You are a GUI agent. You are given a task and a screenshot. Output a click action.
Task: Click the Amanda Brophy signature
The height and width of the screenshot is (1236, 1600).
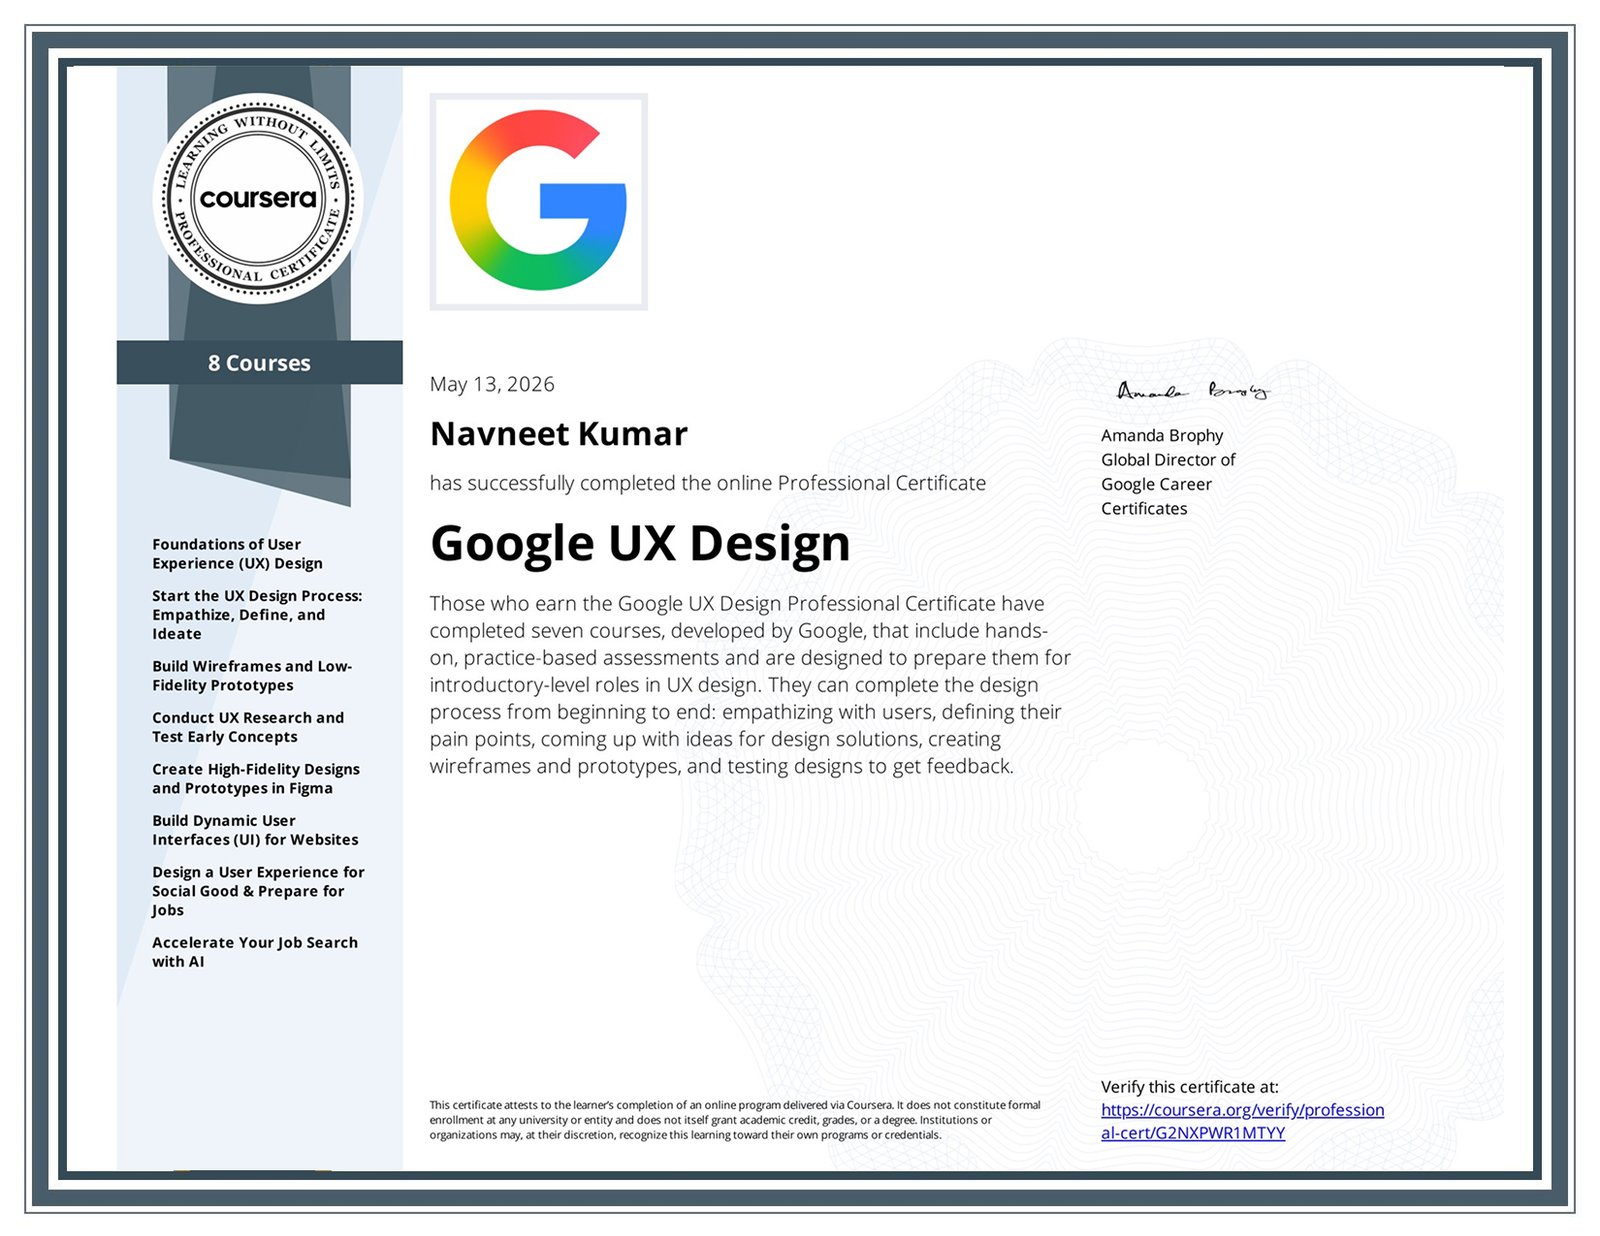(x=1192, y=390)
